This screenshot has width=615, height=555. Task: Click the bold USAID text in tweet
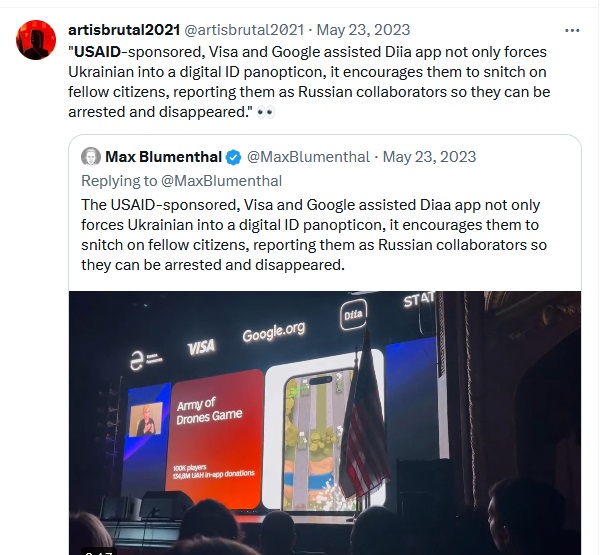click(97, 52)
